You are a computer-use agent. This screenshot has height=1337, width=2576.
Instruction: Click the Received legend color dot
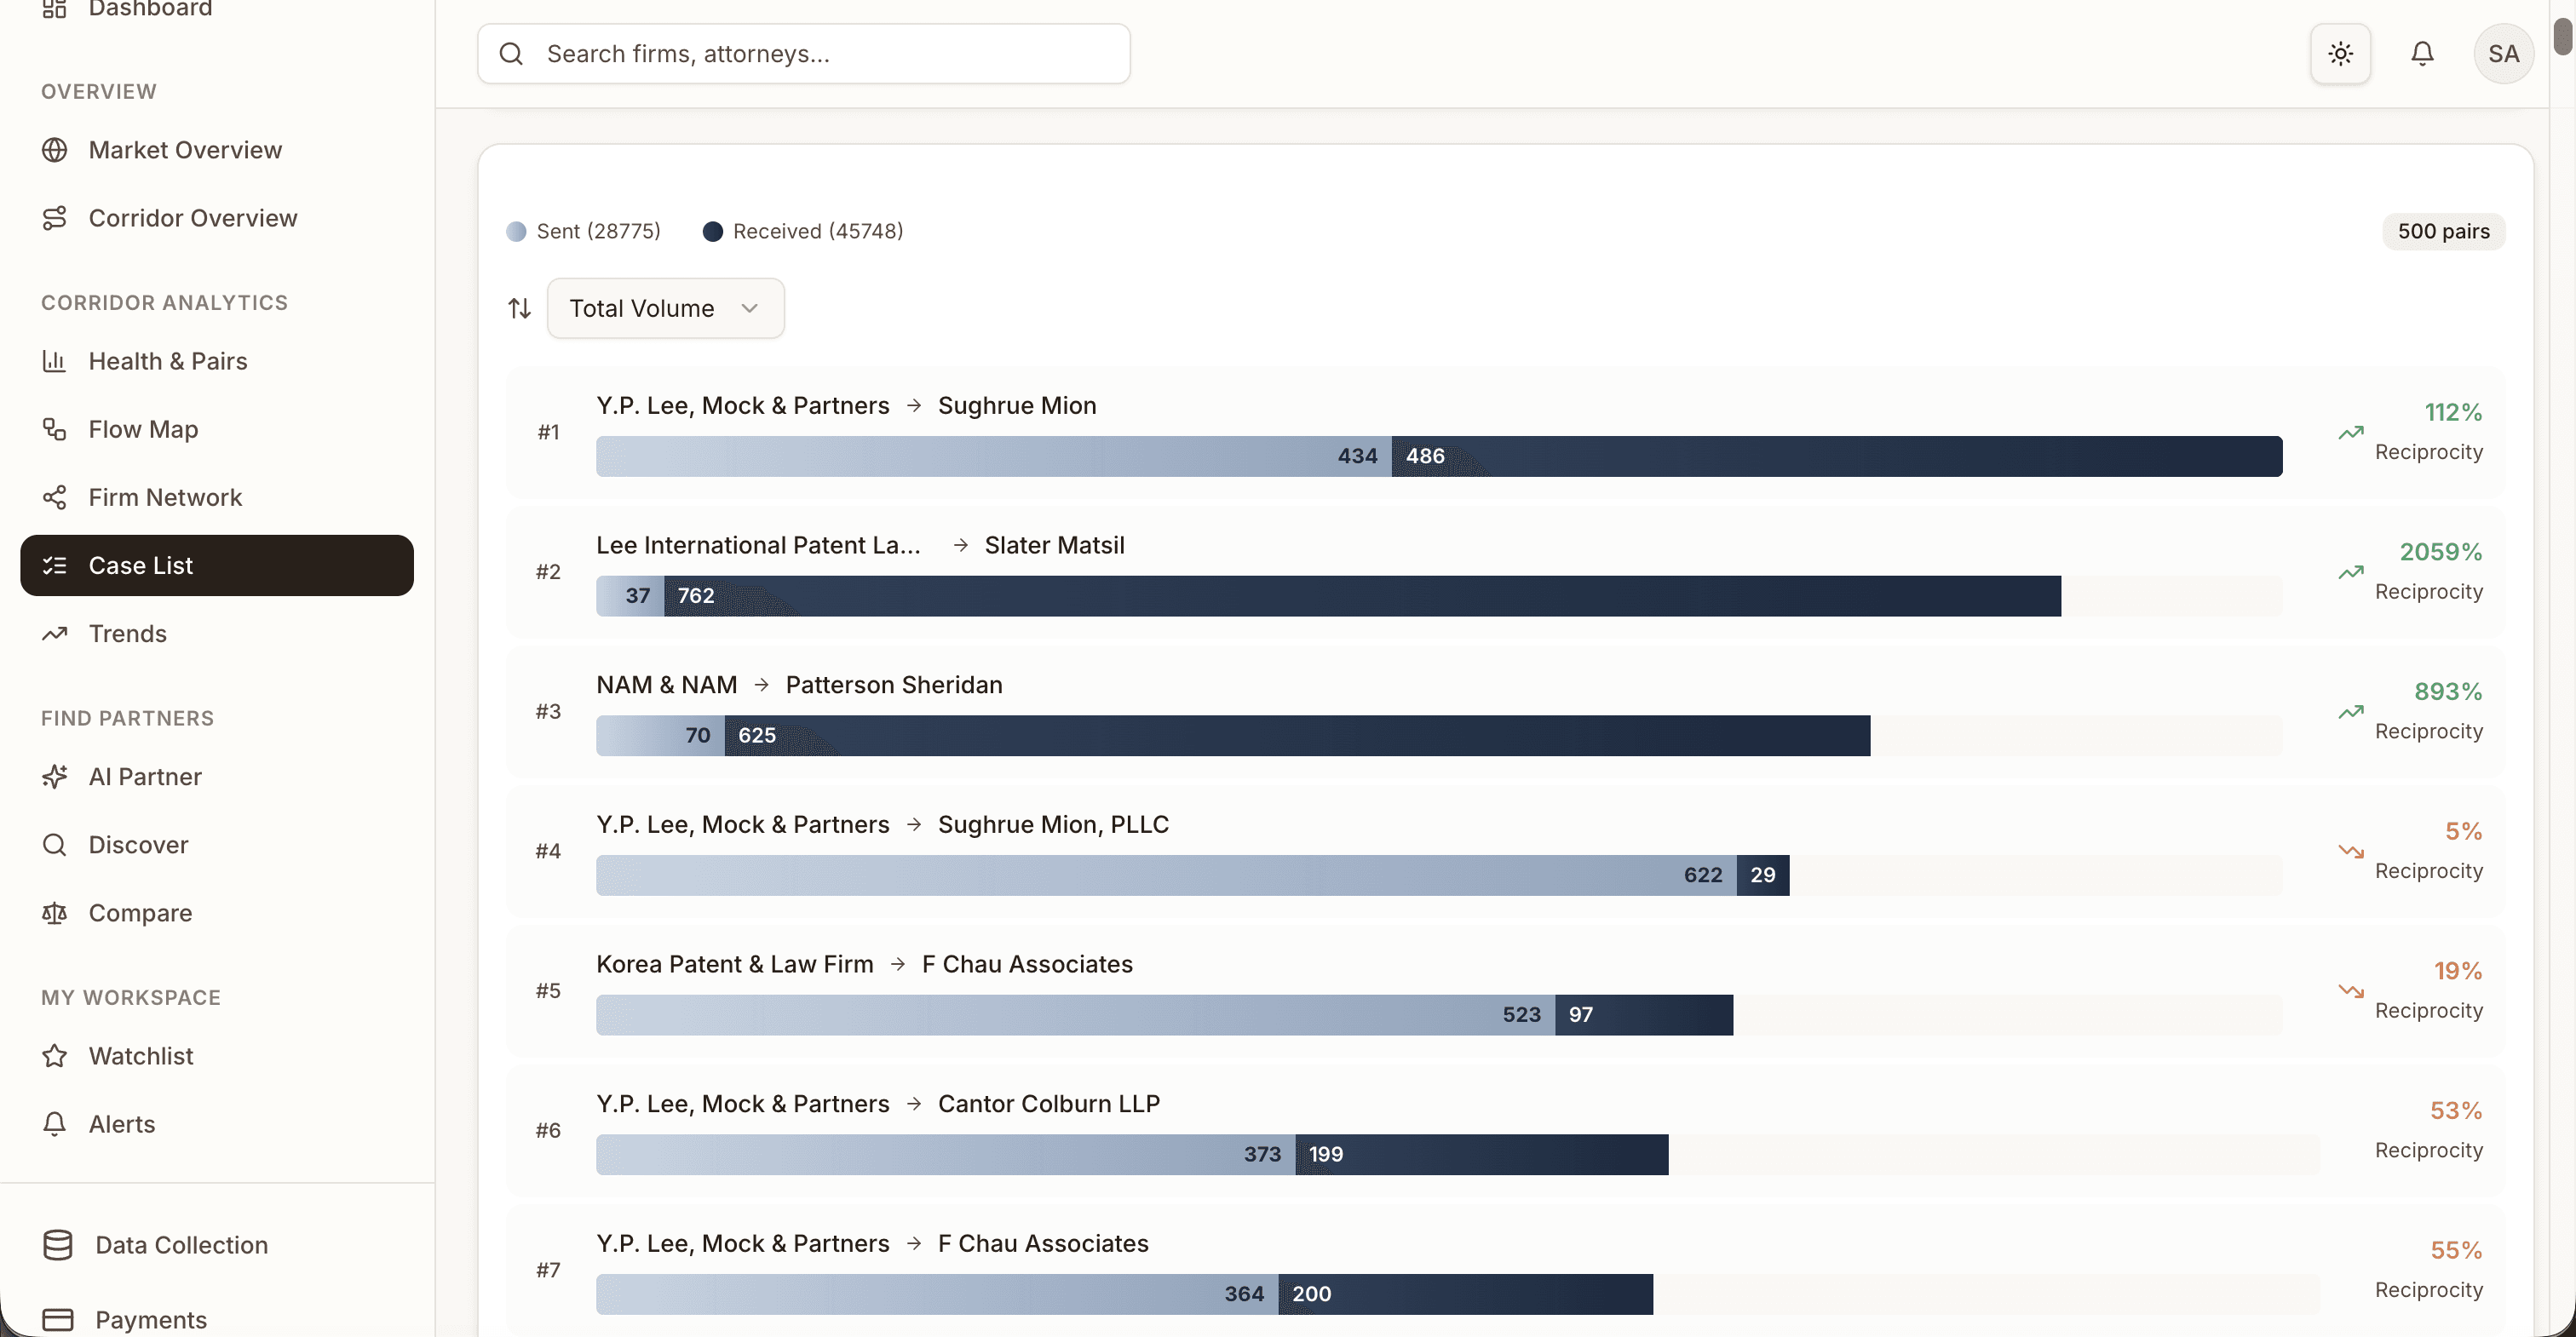712,231
